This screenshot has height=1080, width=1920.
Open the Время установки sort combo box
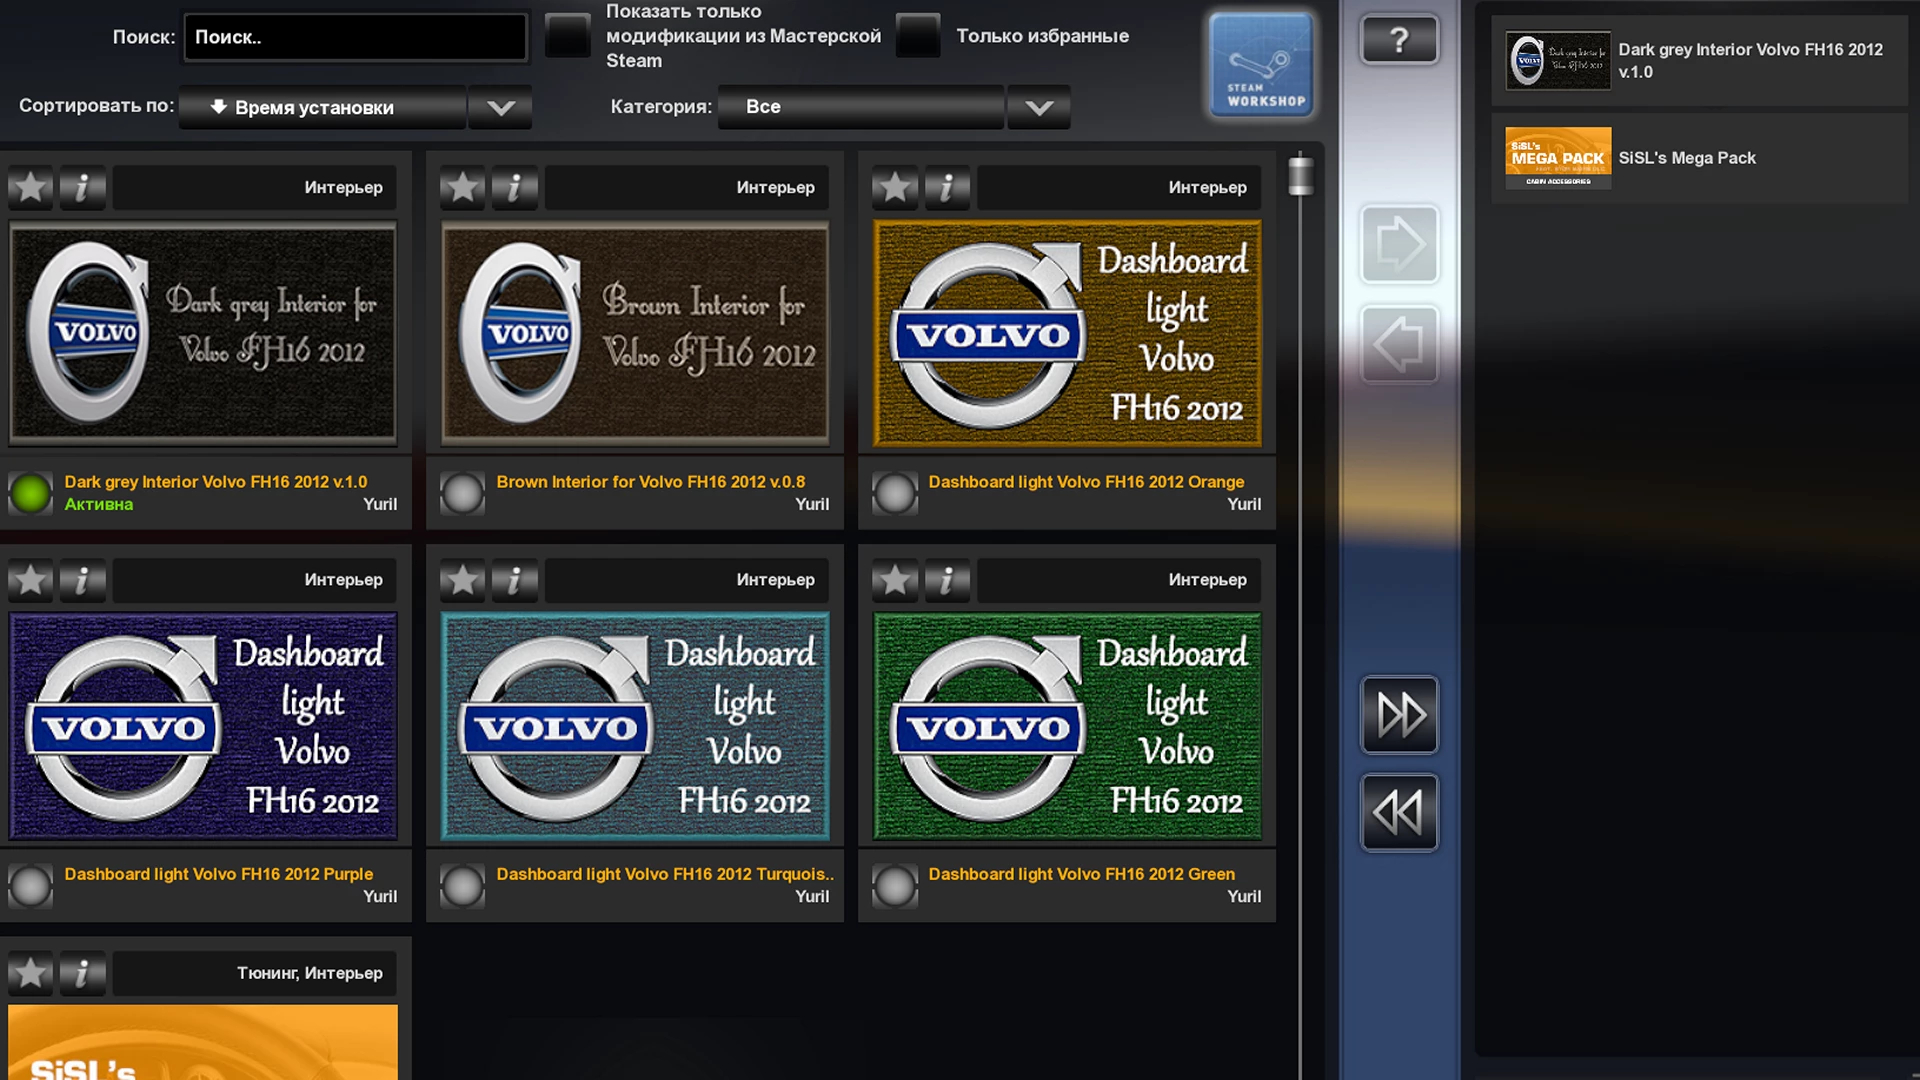pyautogui.click(x=322, y=108)
